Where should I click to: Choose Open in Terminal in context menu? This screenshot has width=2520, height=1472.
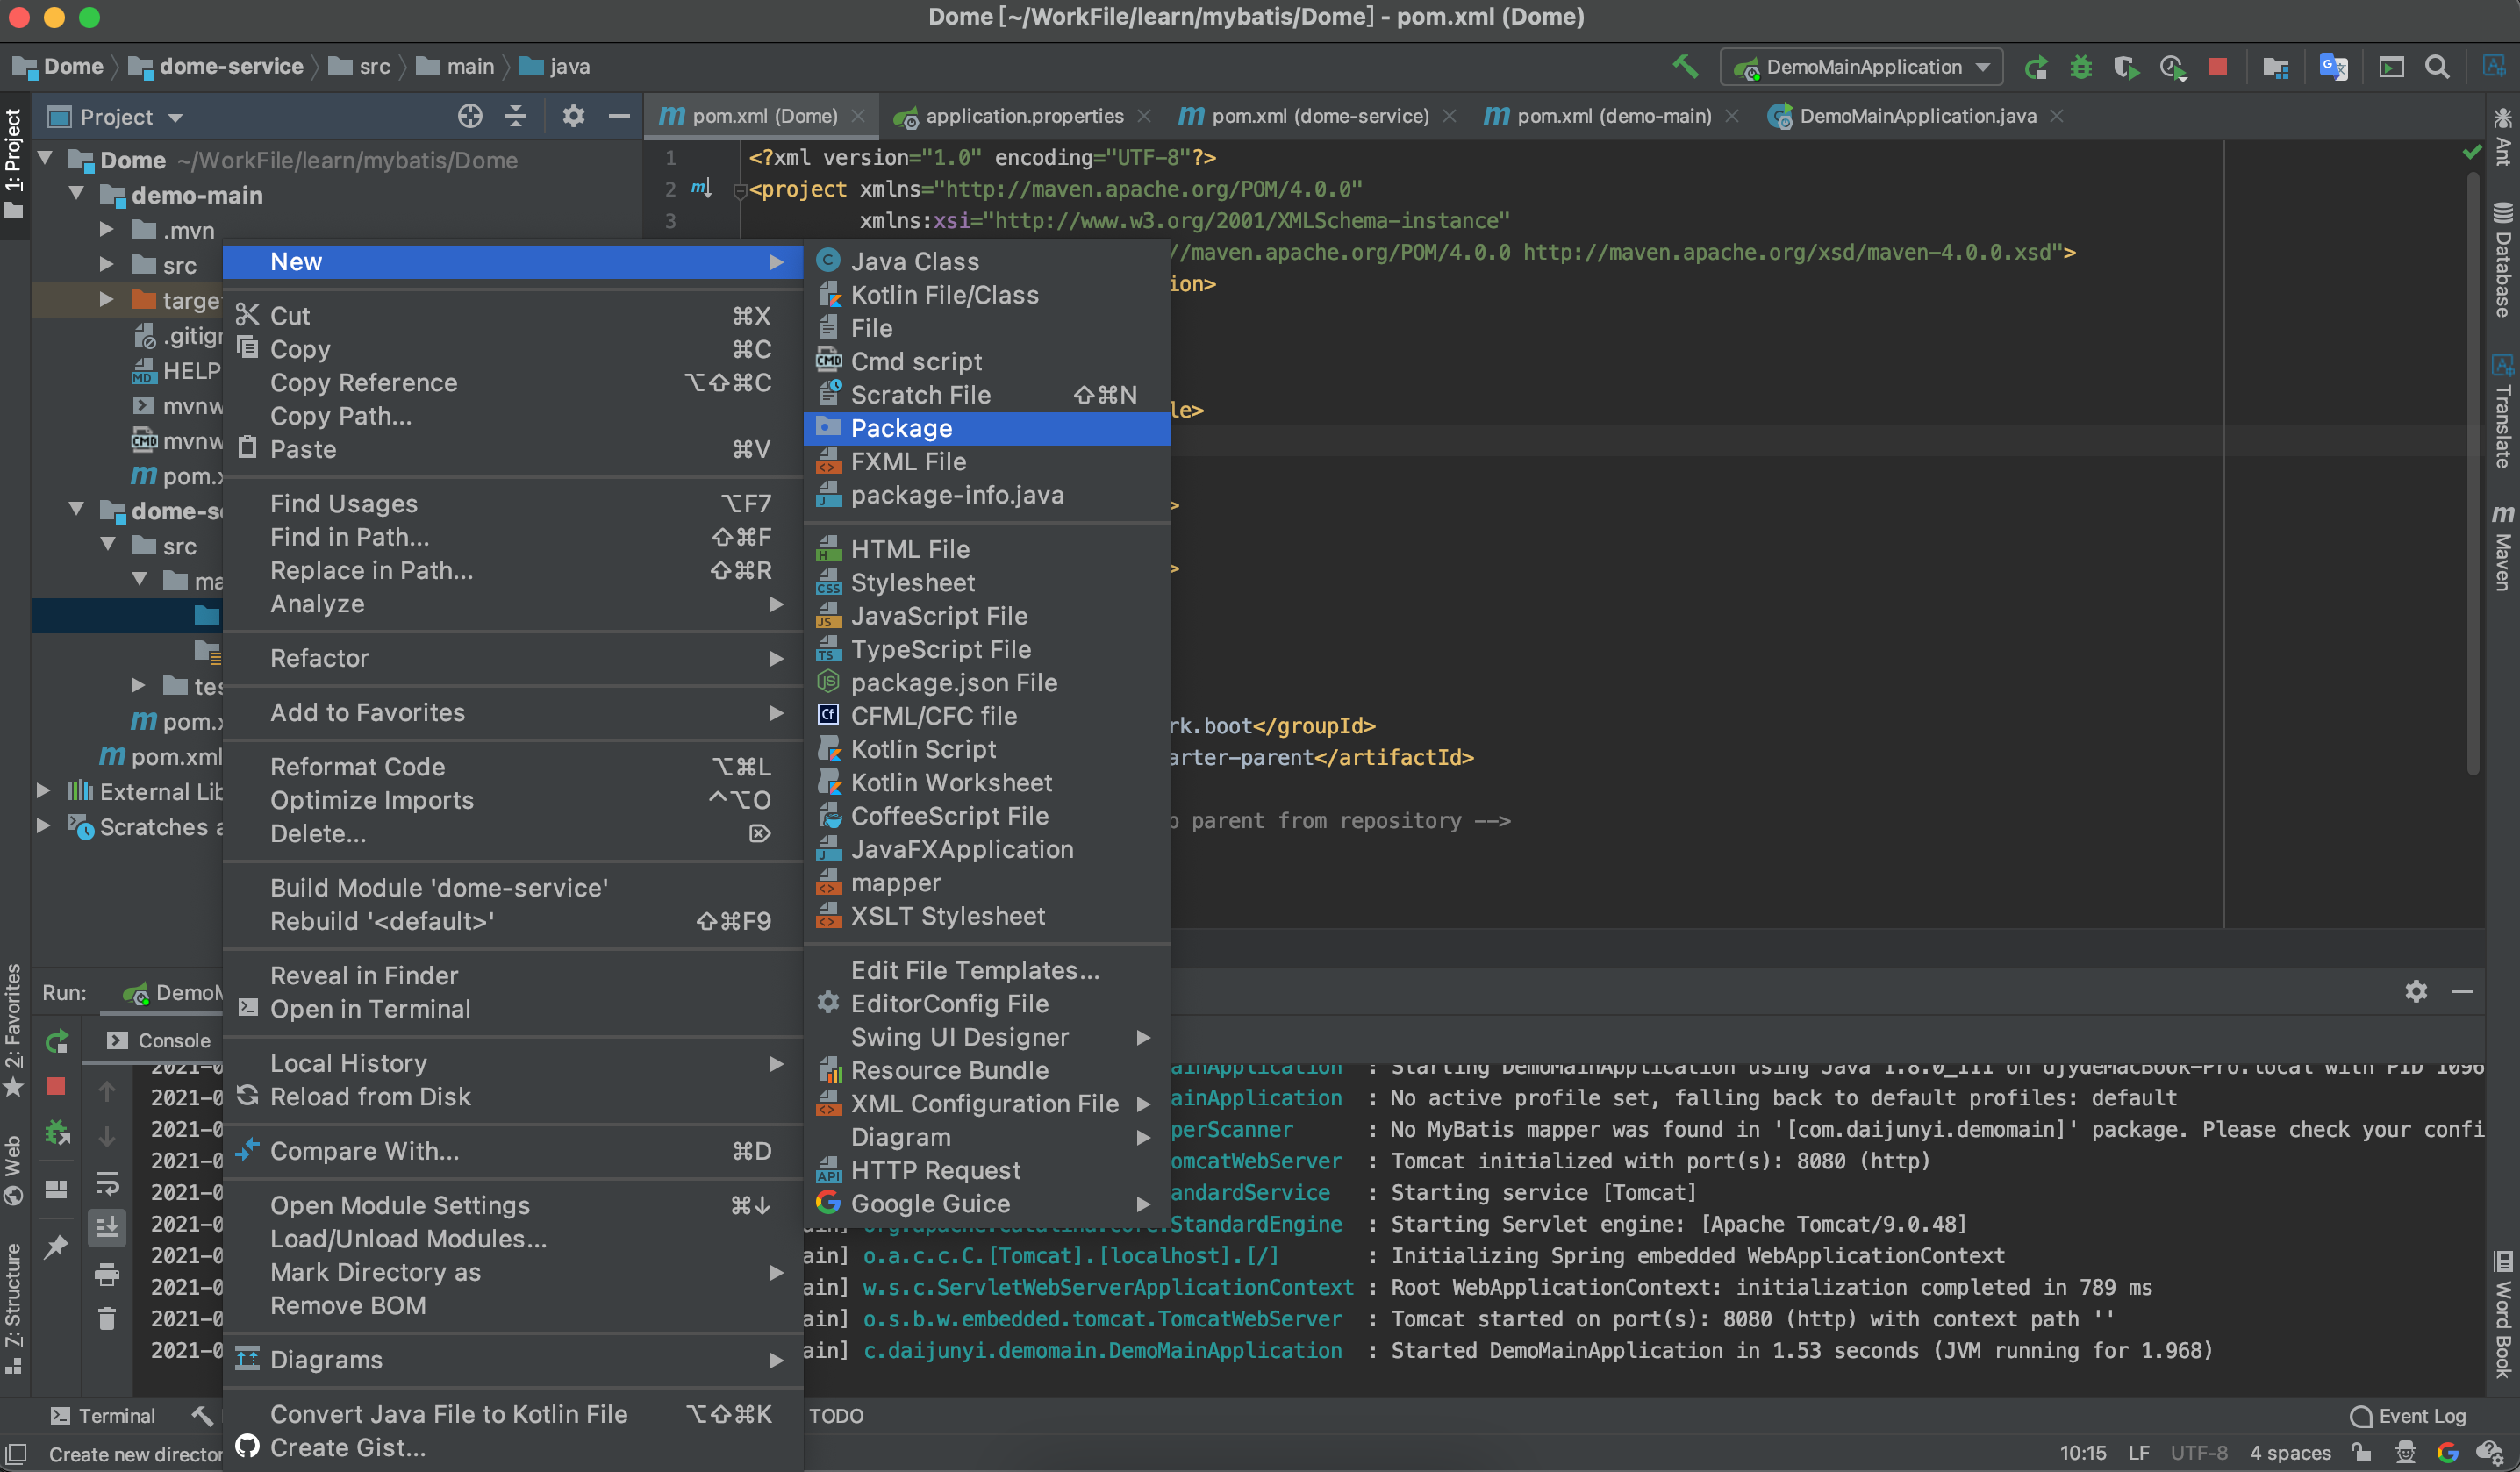512,1008
